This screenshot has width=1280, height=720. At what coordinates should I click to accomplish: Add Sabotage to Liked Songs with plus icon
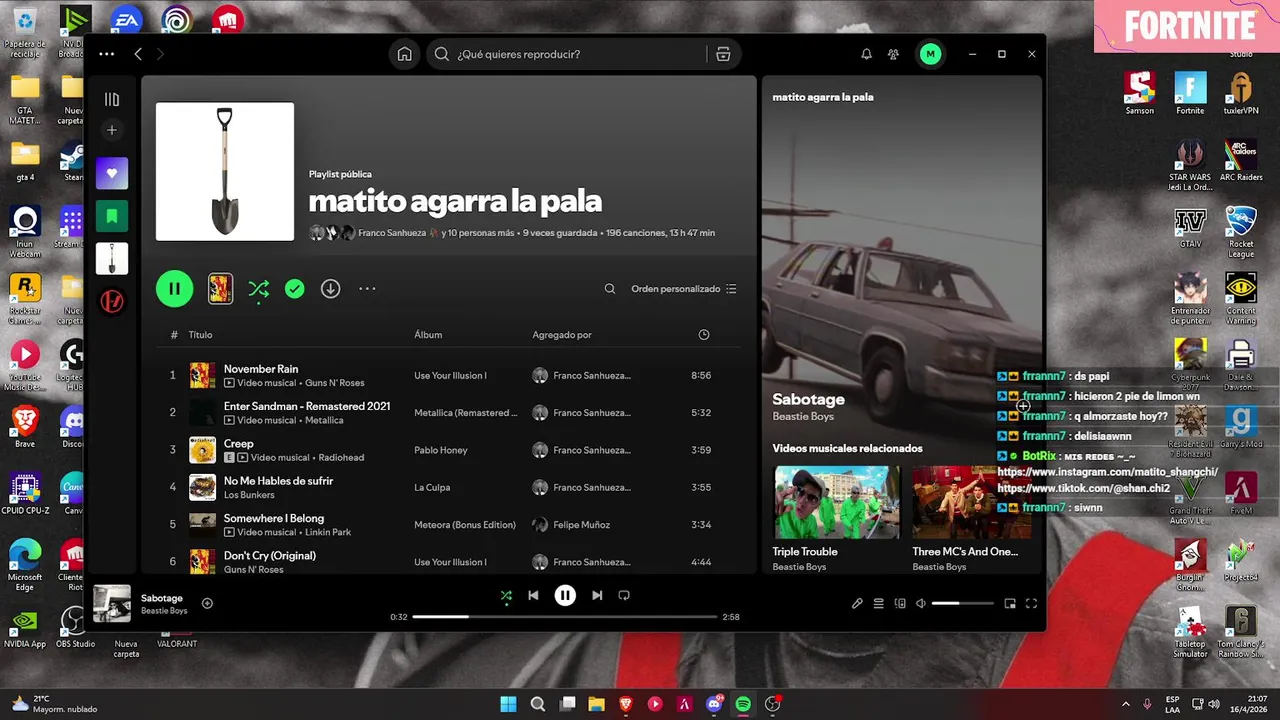[207, 603]
